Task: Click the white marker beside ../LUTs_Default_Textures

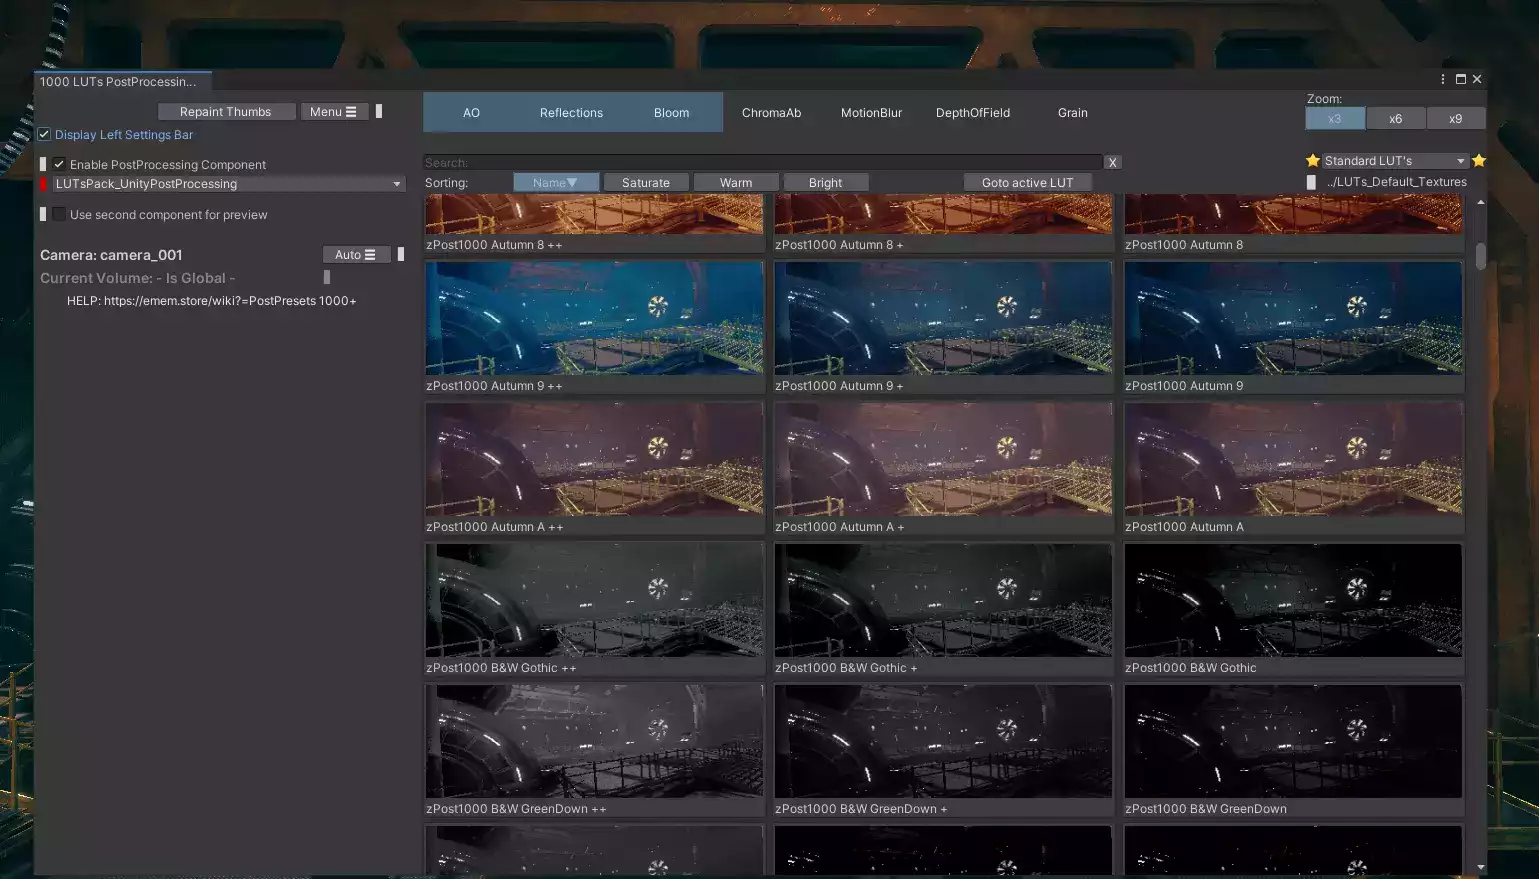Action: 1311,182
